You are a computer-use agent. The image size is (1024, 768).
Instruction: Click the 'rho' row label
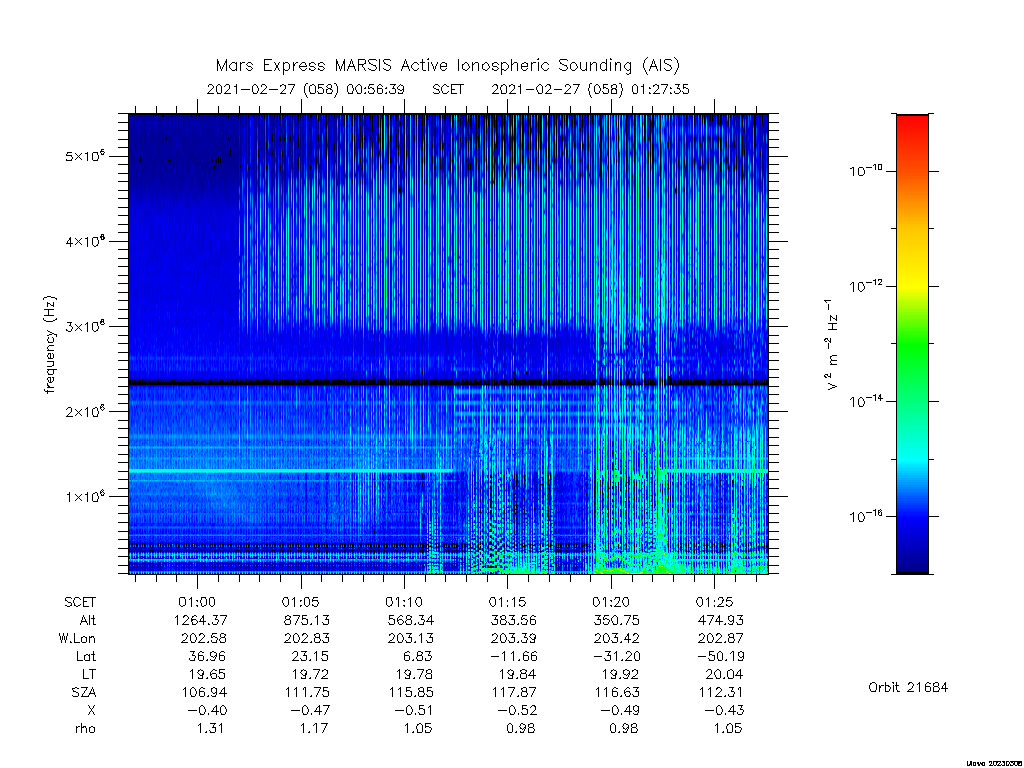pos(85,728)
